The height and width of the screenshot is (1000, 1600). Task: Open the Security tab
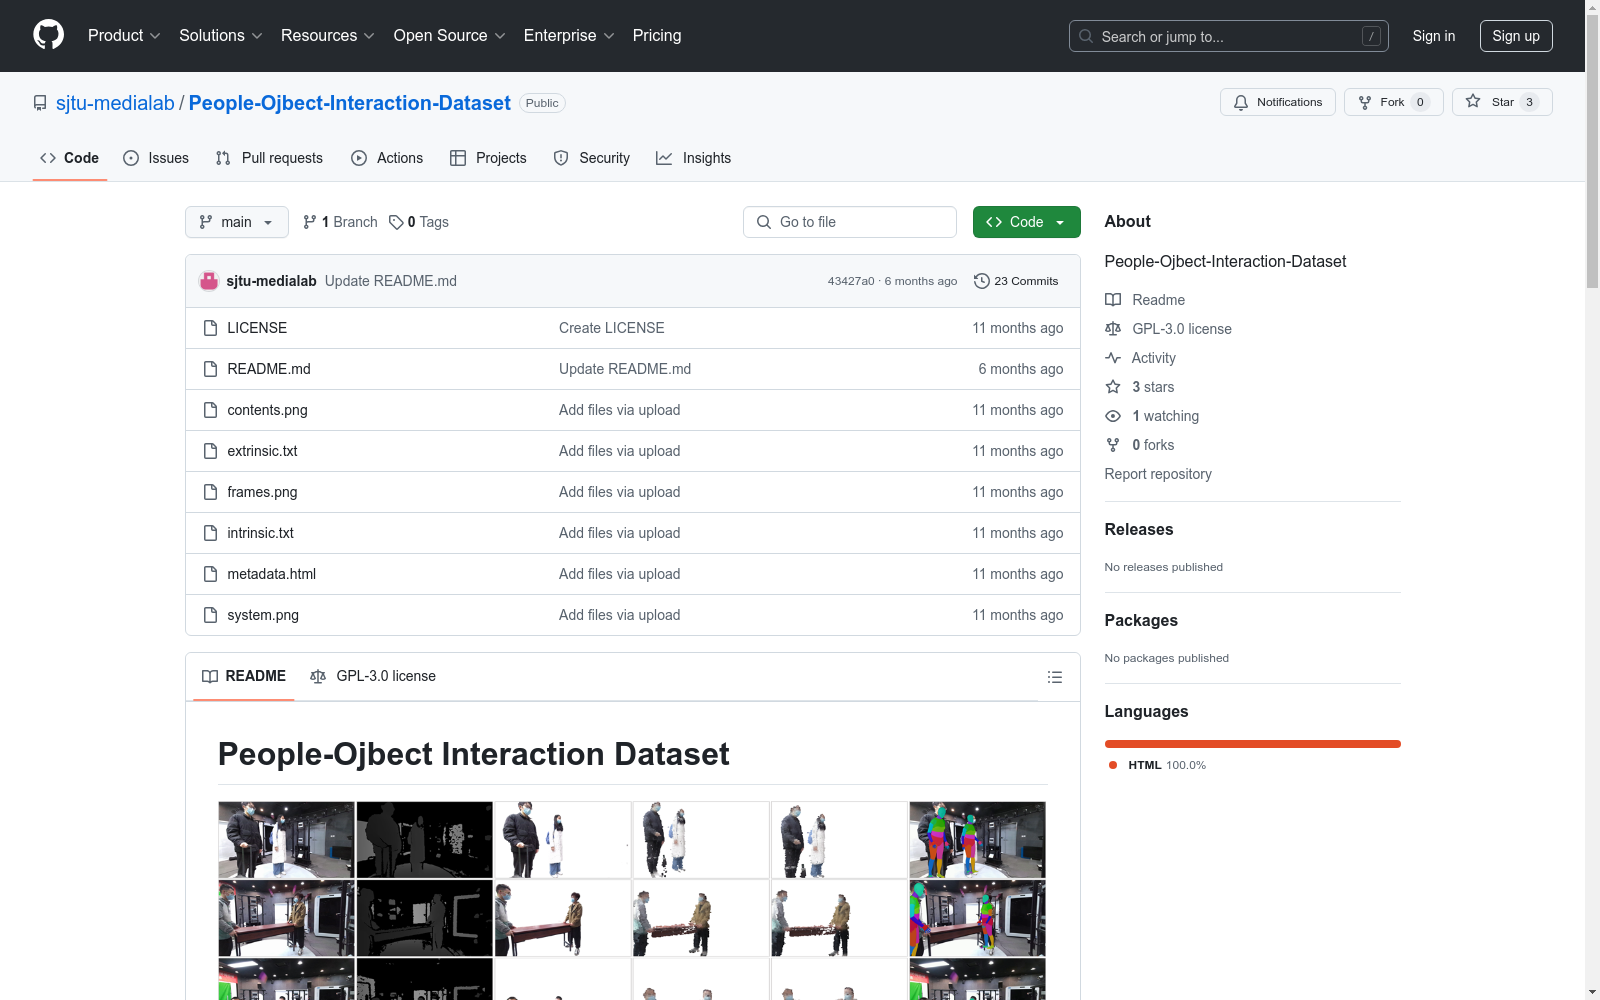592,158
